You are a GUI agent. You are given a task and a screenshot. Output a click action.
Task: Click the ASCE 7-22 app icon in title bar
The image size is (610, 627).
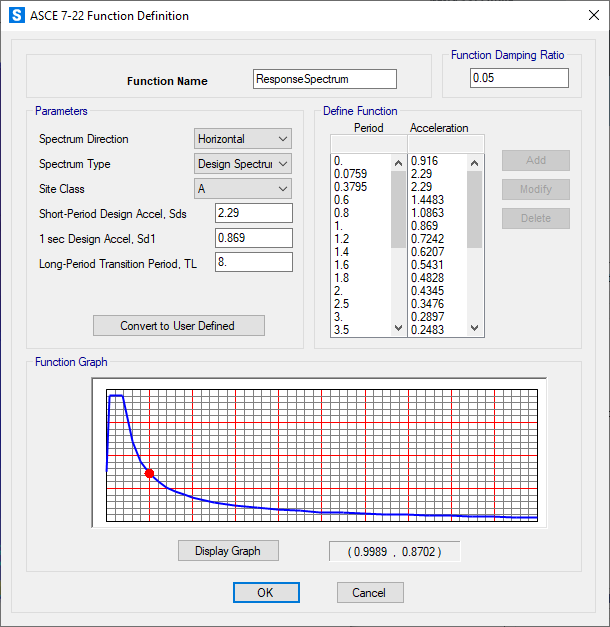(x=16, y=16)
